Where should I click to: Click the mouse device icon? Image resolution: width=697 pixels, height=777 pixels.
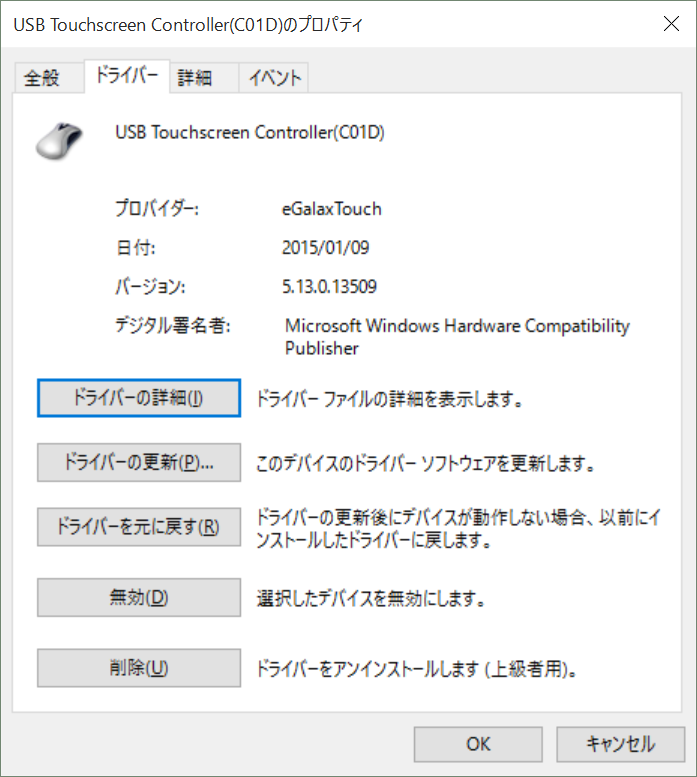point(59,141)
